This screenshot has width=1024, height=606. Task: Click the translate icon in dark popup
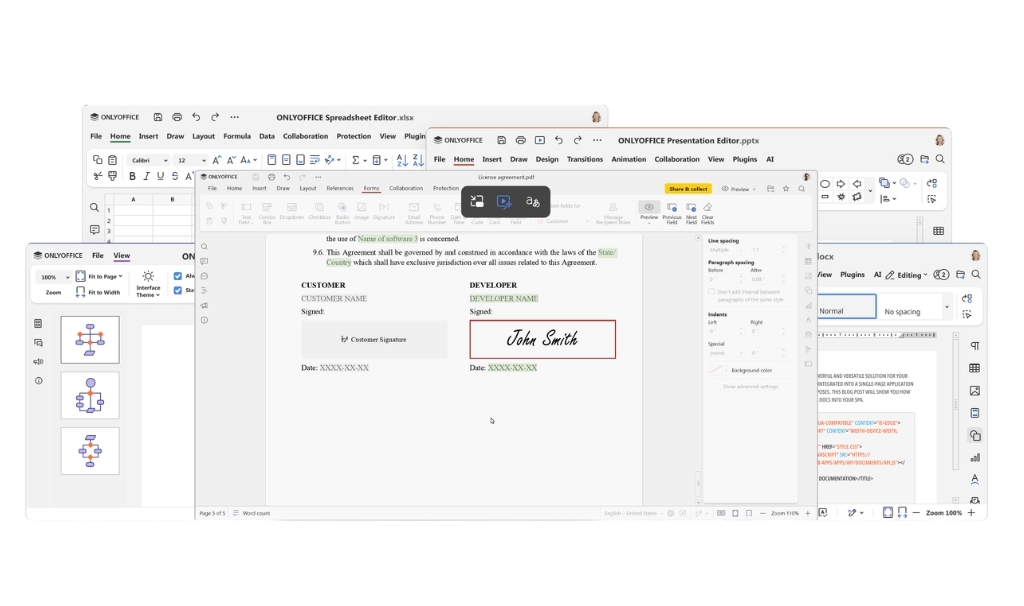[533, 202]
